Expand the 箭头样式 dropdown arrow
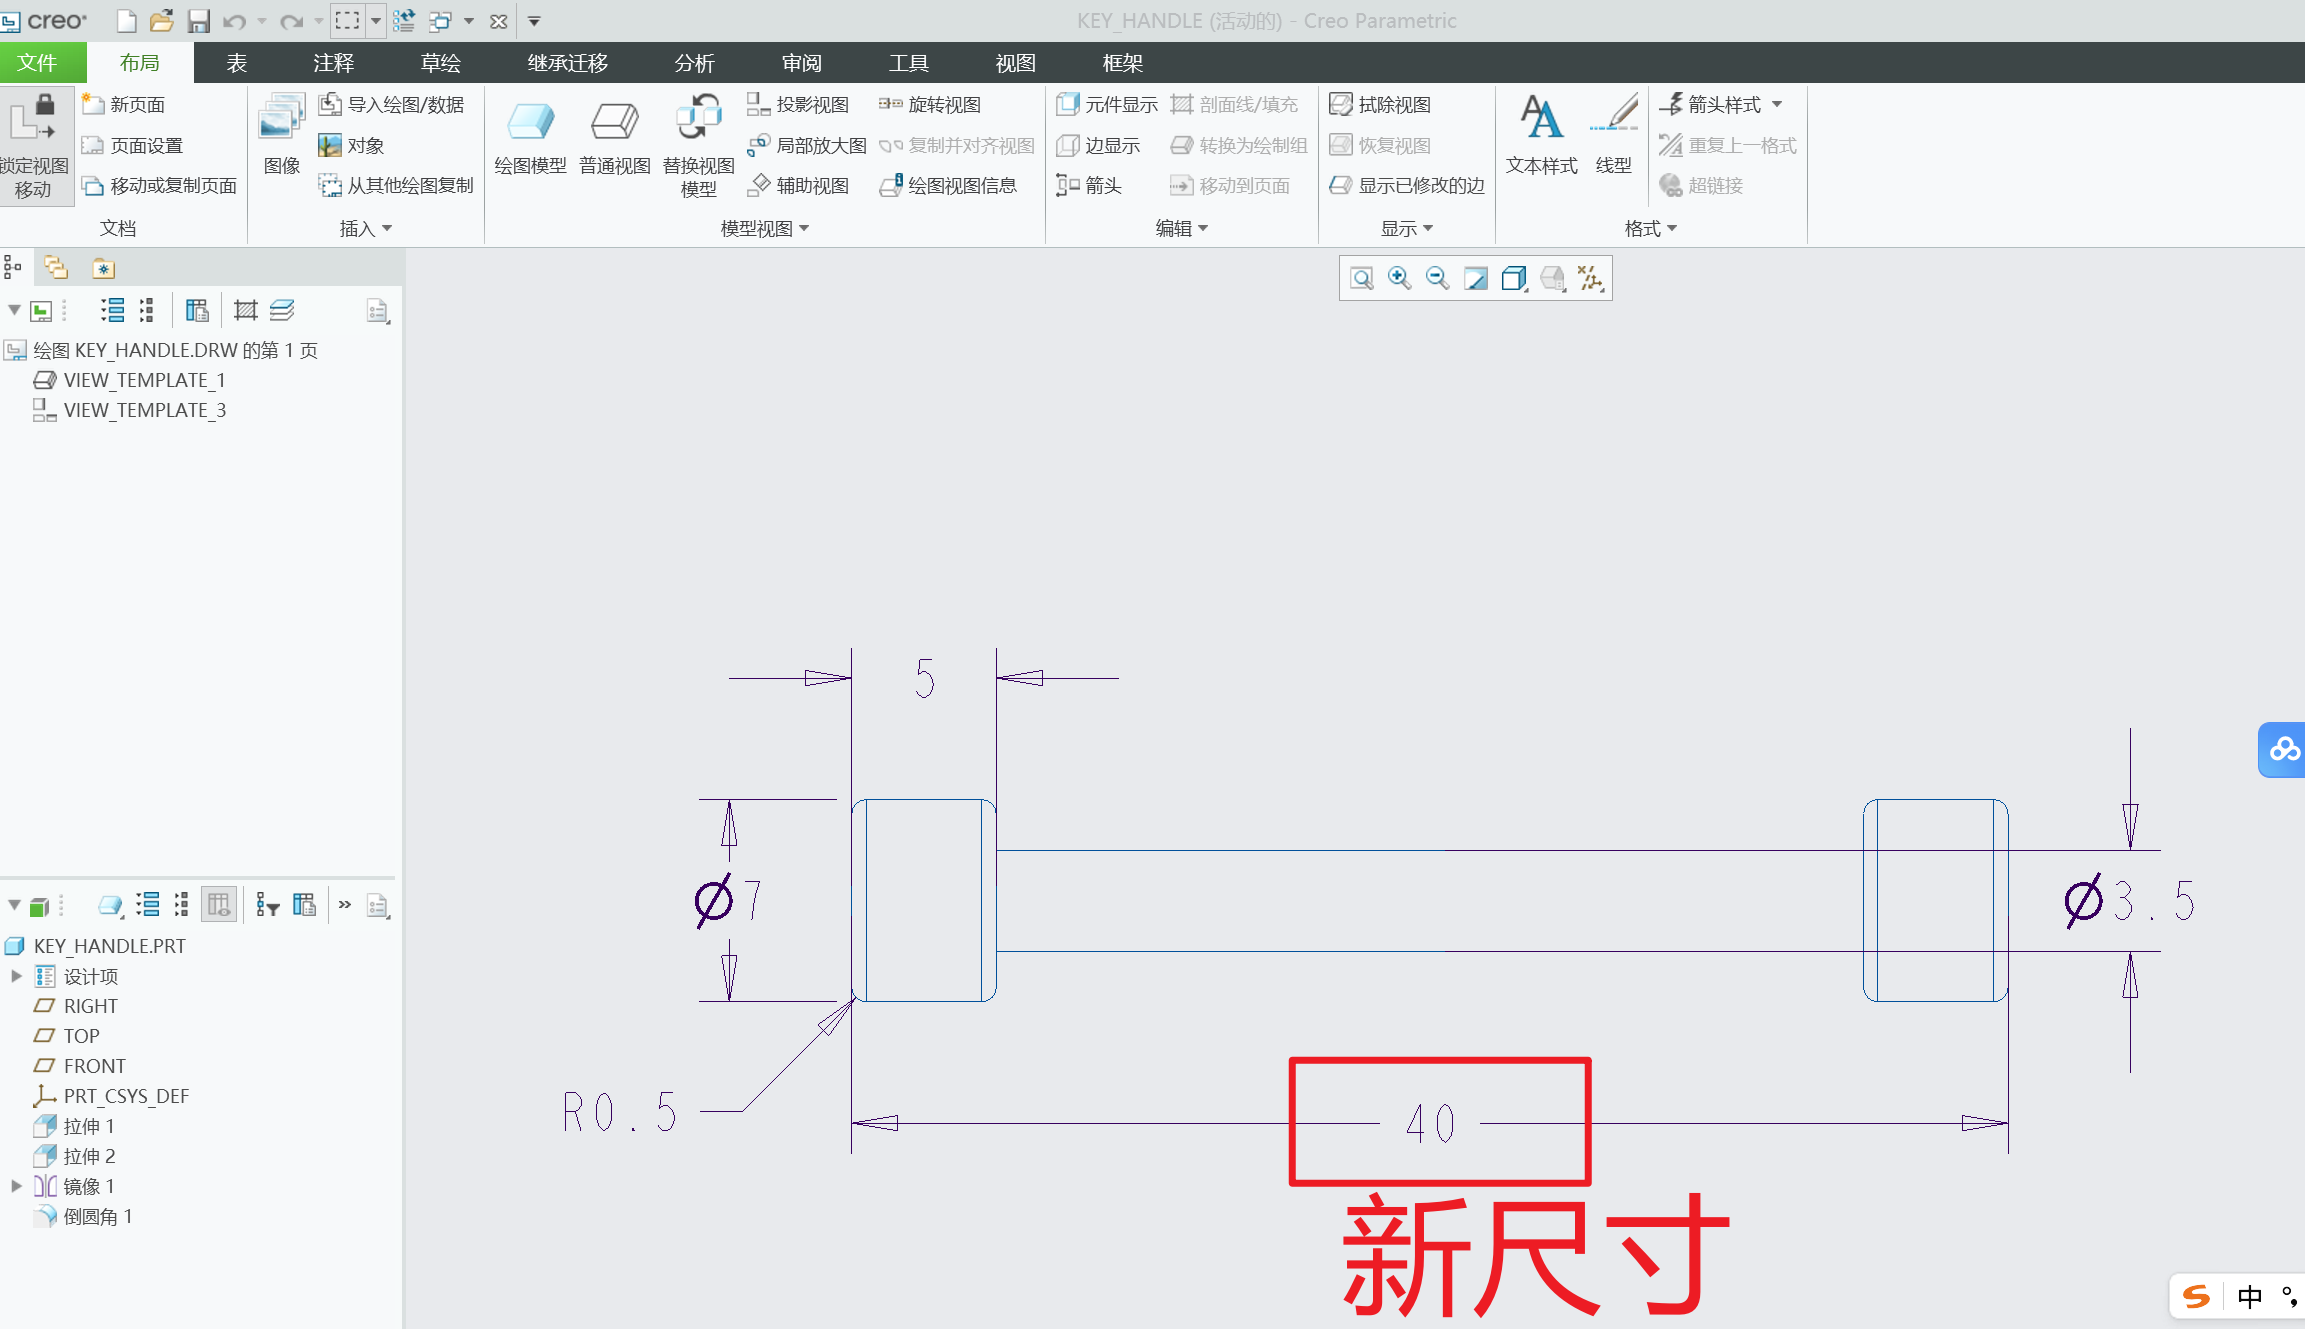 (1779, 104)
